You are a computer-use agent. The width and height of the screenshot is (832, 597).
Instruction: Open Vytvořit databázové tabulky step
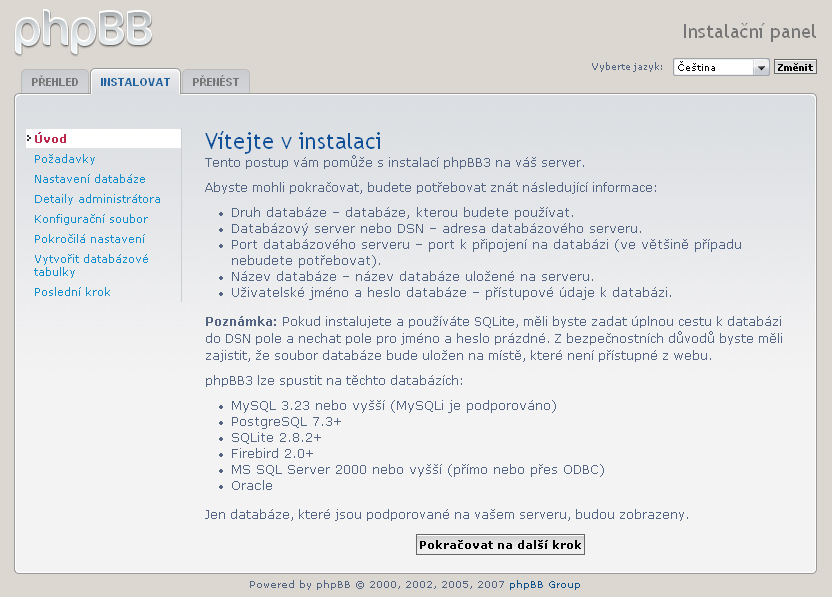[91, 265]
